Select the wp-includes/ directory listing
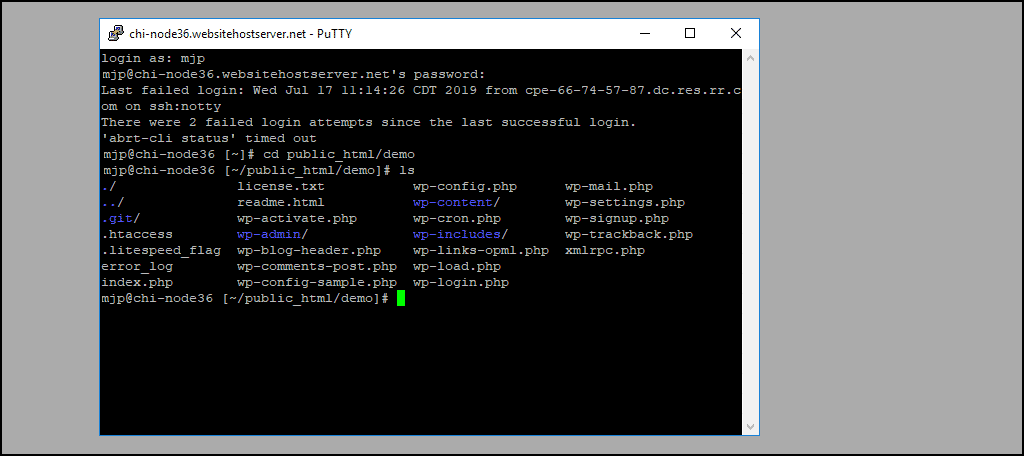 click(x=460, y=235)
